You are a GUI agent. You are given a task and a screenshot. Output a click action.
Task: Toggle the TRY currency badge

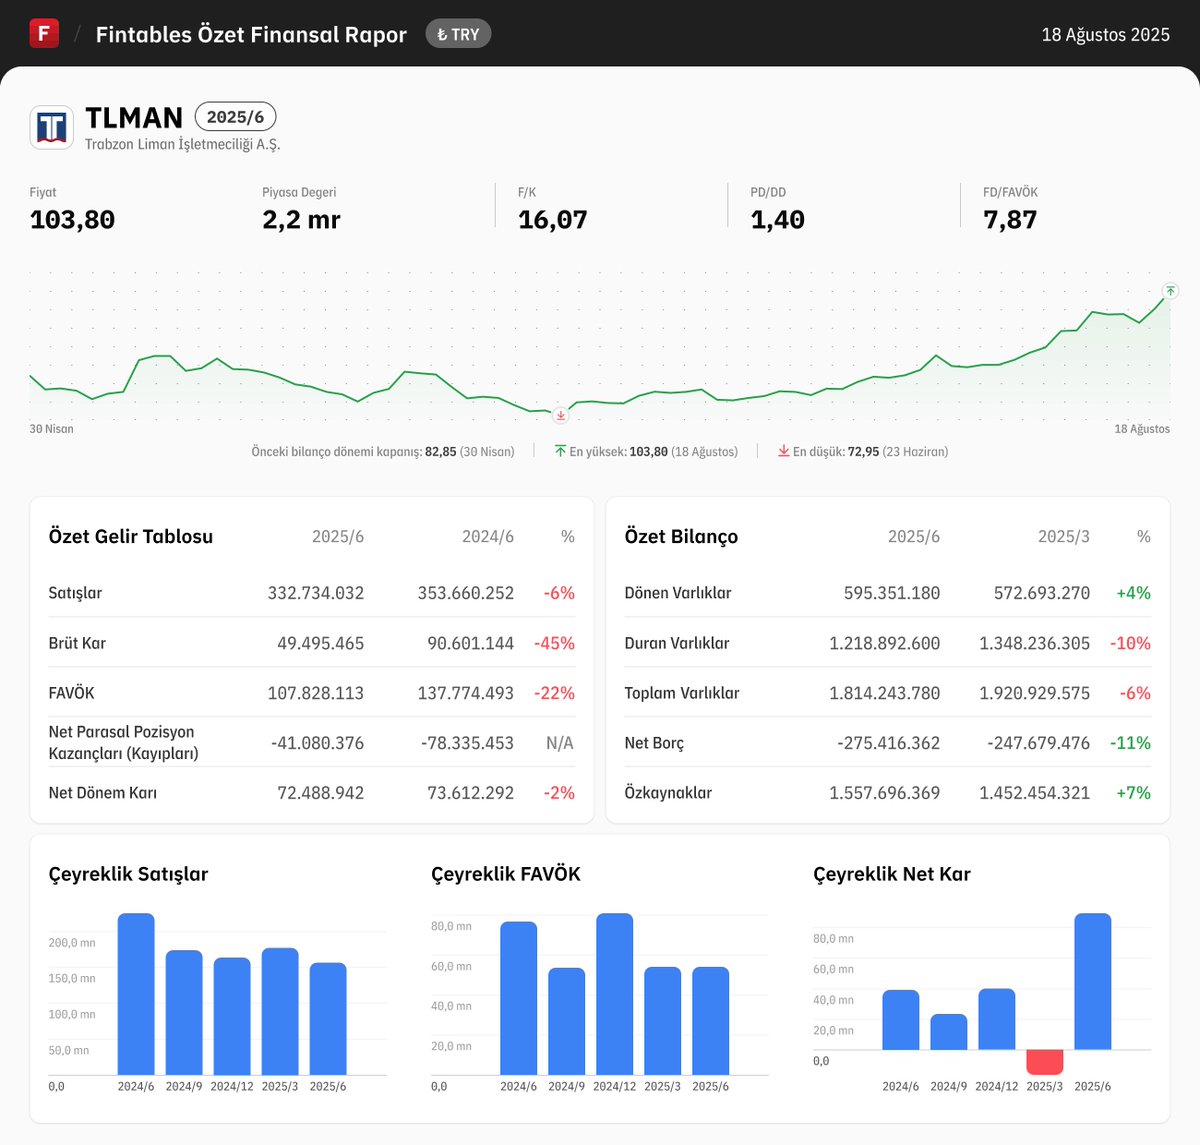(458, 33)
